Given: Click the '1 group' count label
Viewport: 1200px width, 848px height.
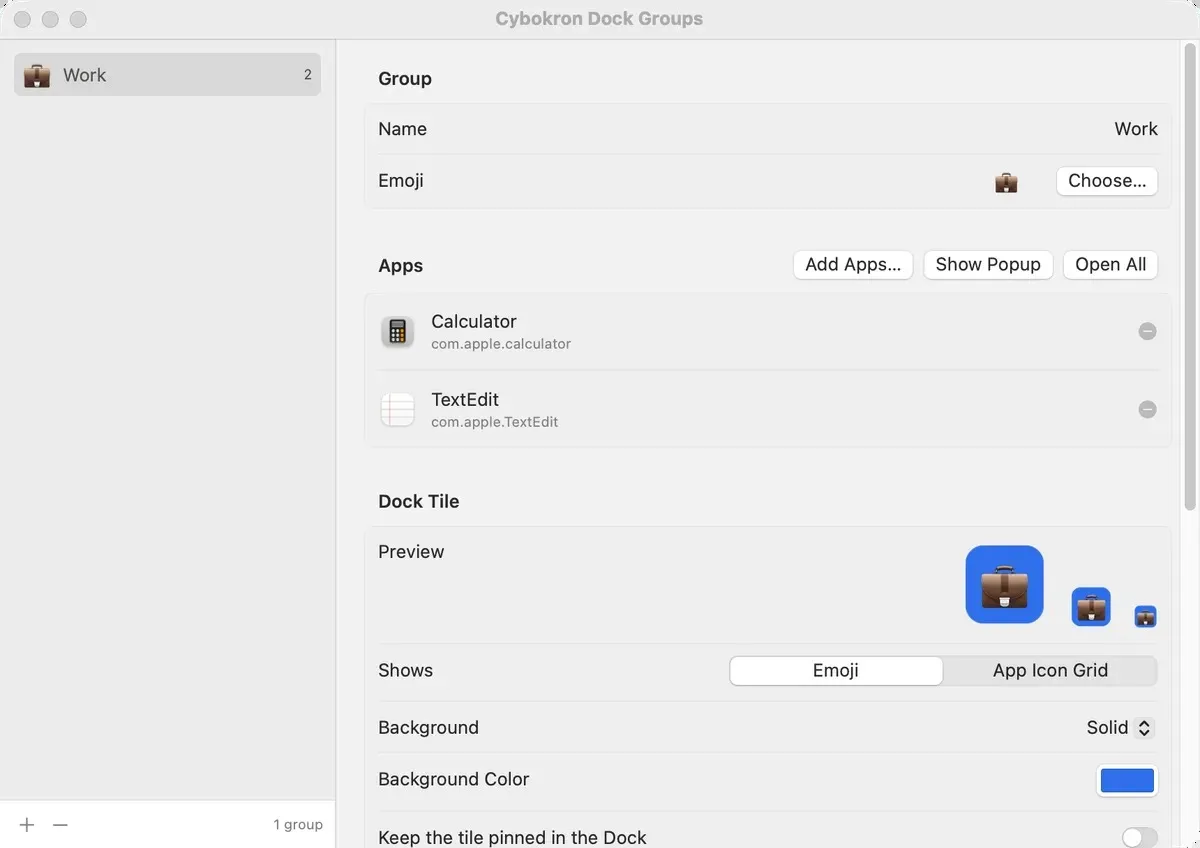Looking at the screenshot, I should [x=298, y=825].
